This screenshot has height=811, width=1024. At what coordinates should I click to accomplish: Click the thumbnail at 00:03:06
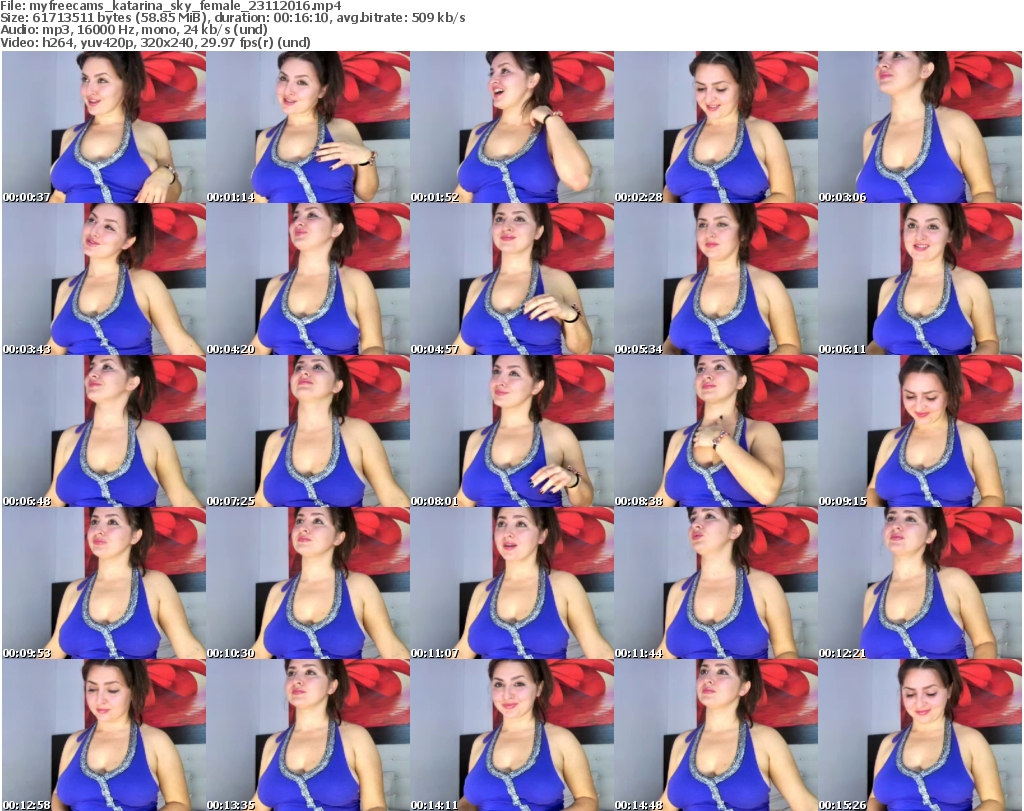pos(920,127)
